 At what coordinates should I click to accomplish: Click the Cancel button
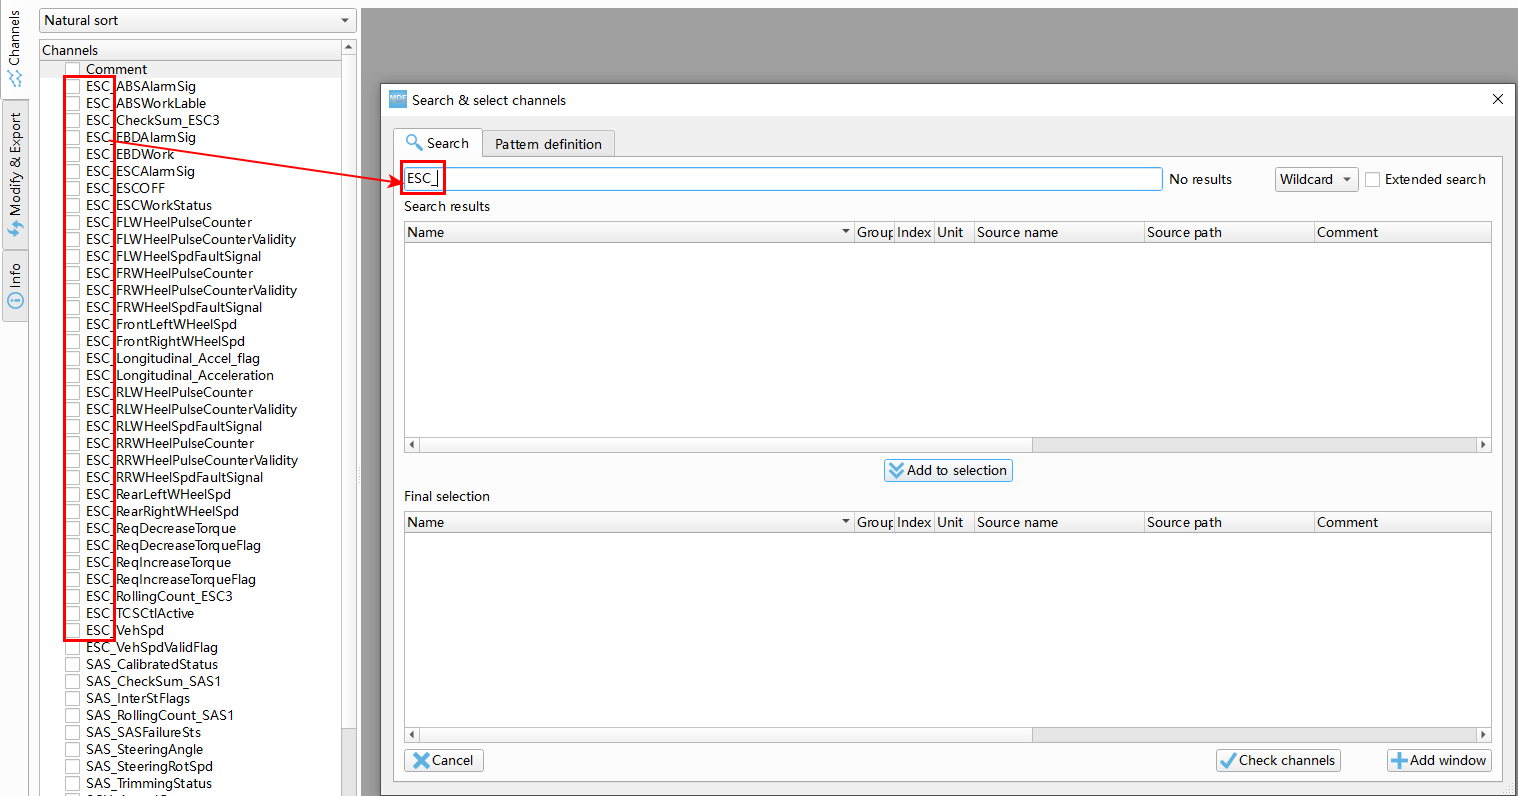[444, 760]
